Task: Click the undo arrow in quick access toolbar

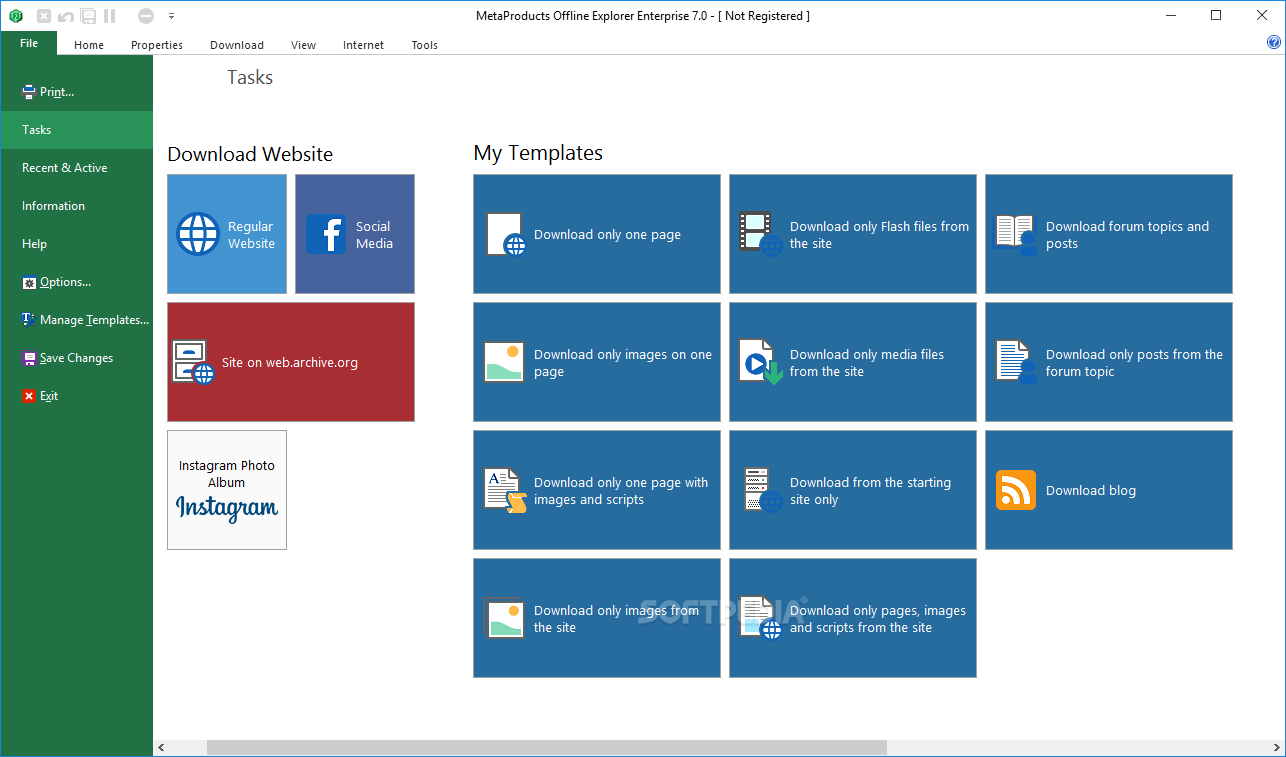Action: 66,16
